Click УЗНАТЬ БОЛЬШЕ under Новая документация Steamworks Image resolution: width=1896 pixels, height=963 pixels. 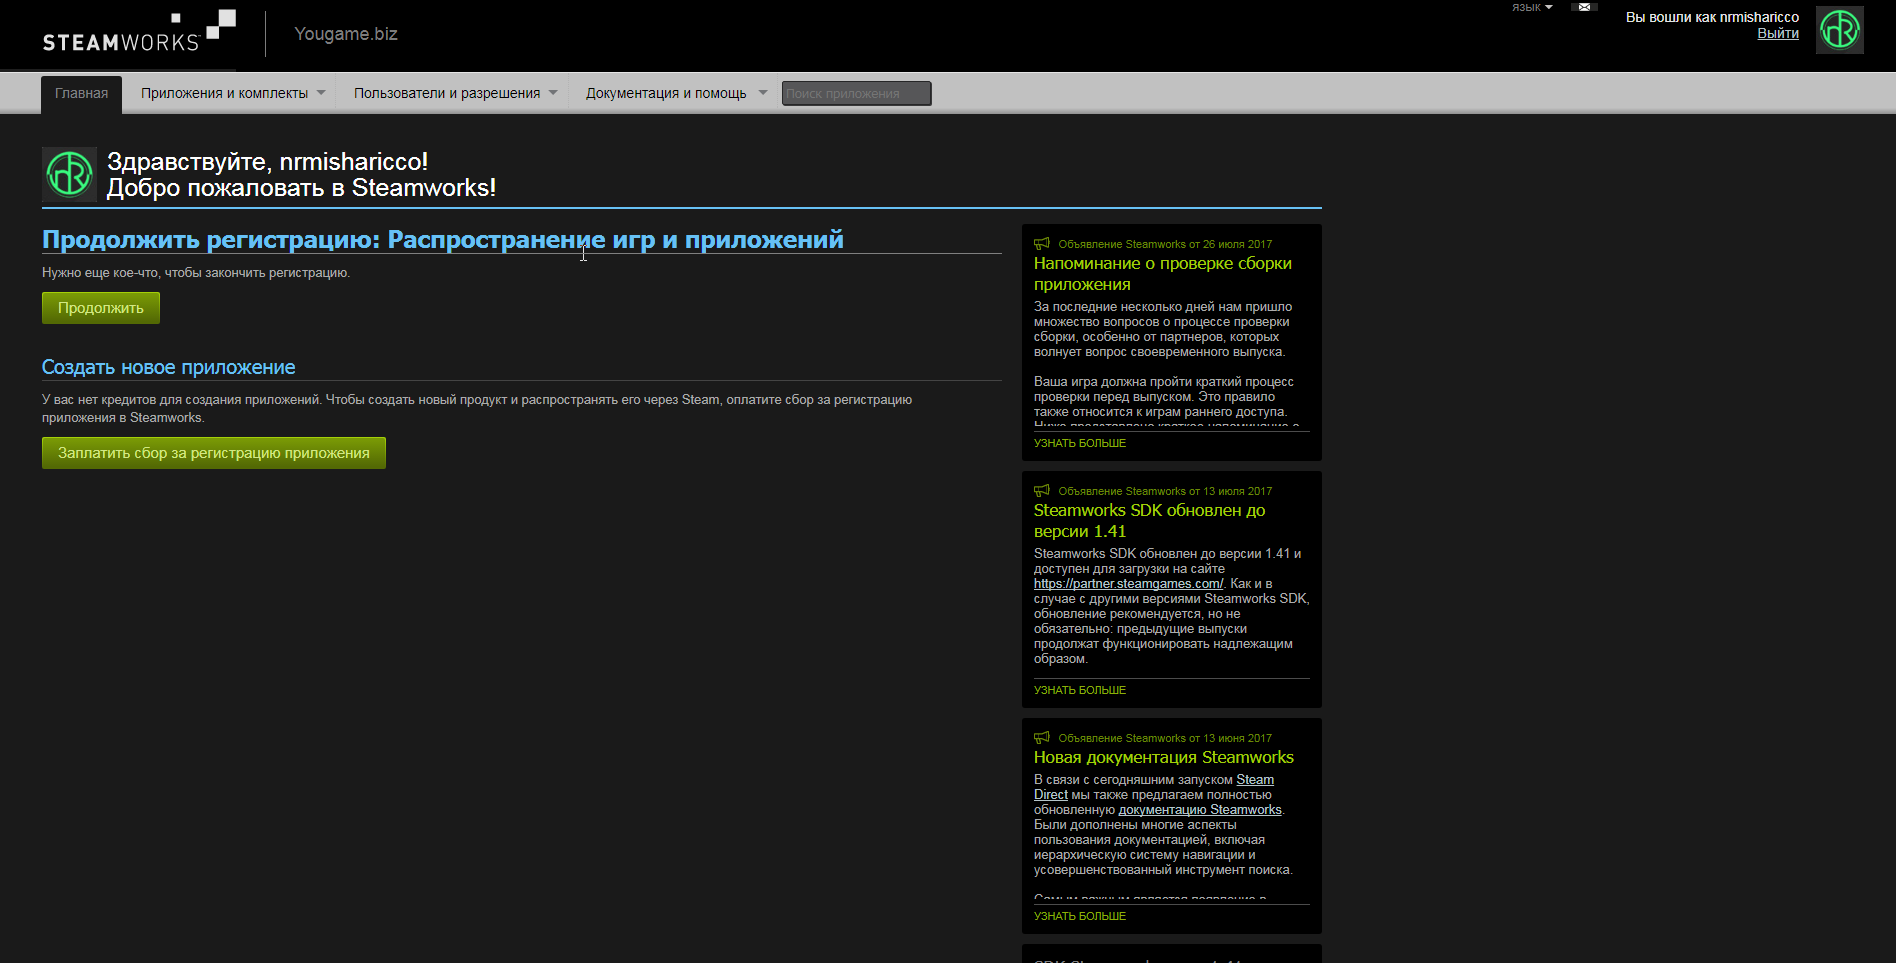(1080, 916)
